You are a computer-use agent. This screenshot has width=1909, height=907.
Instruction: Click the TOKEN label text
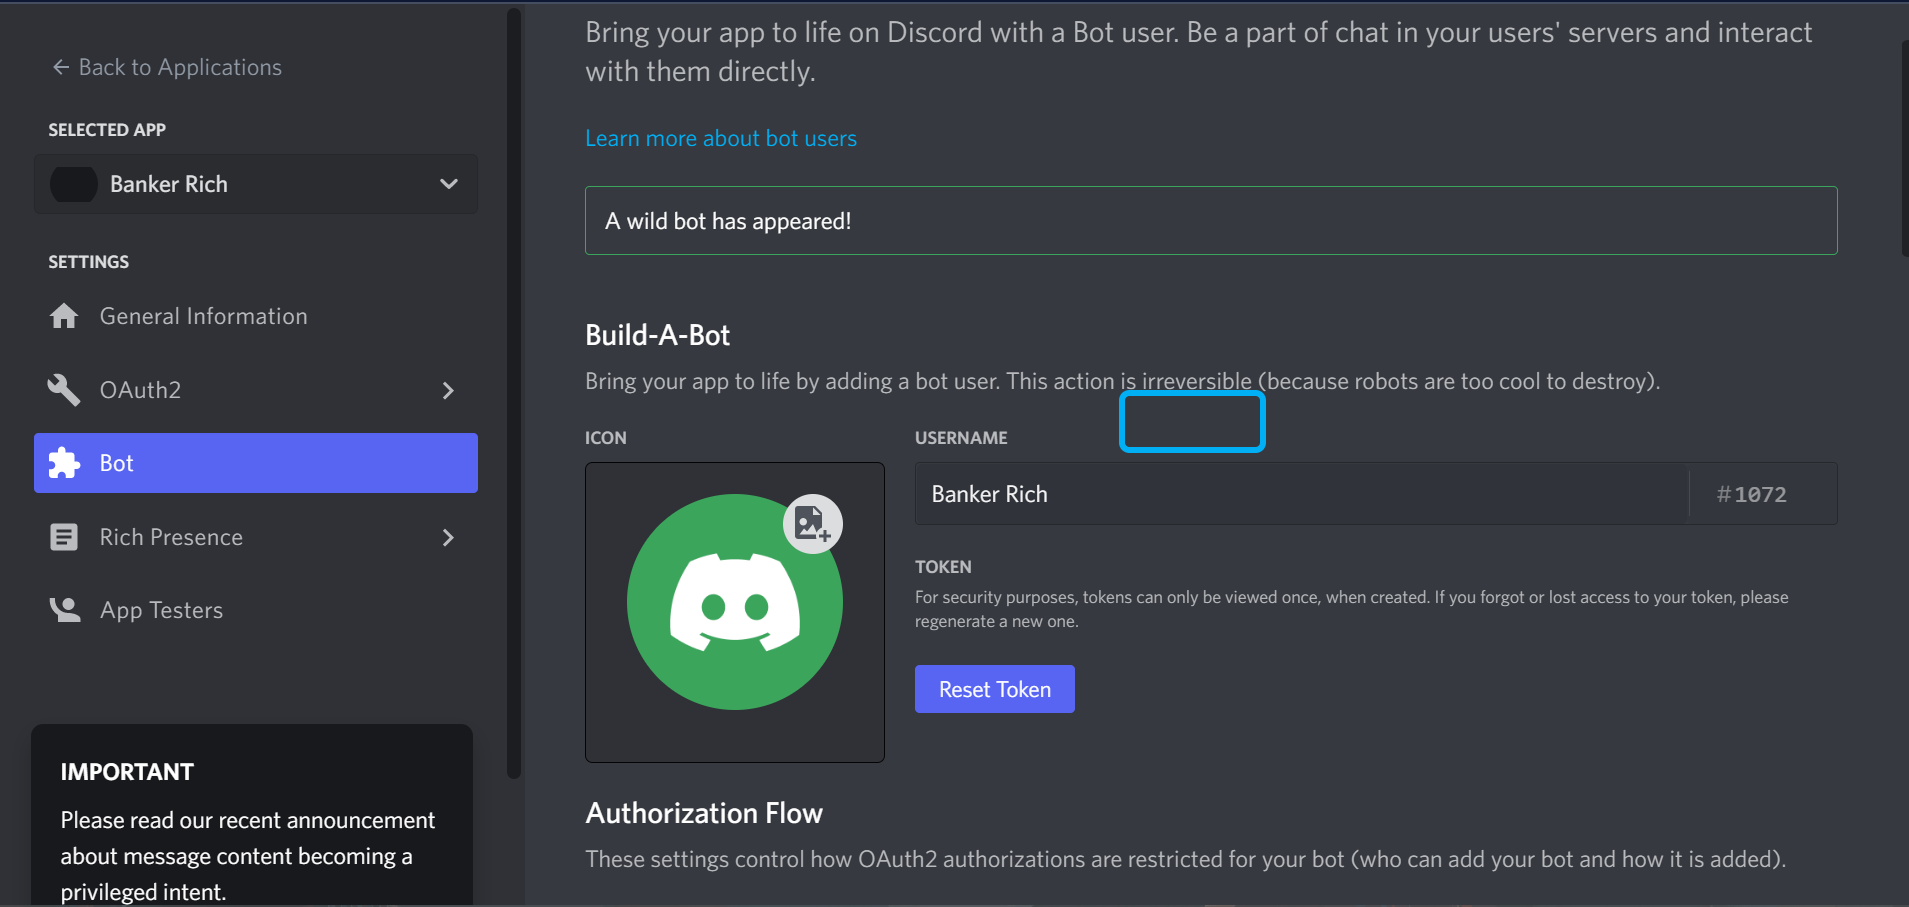pyautogui.click(x=943, y=567)
